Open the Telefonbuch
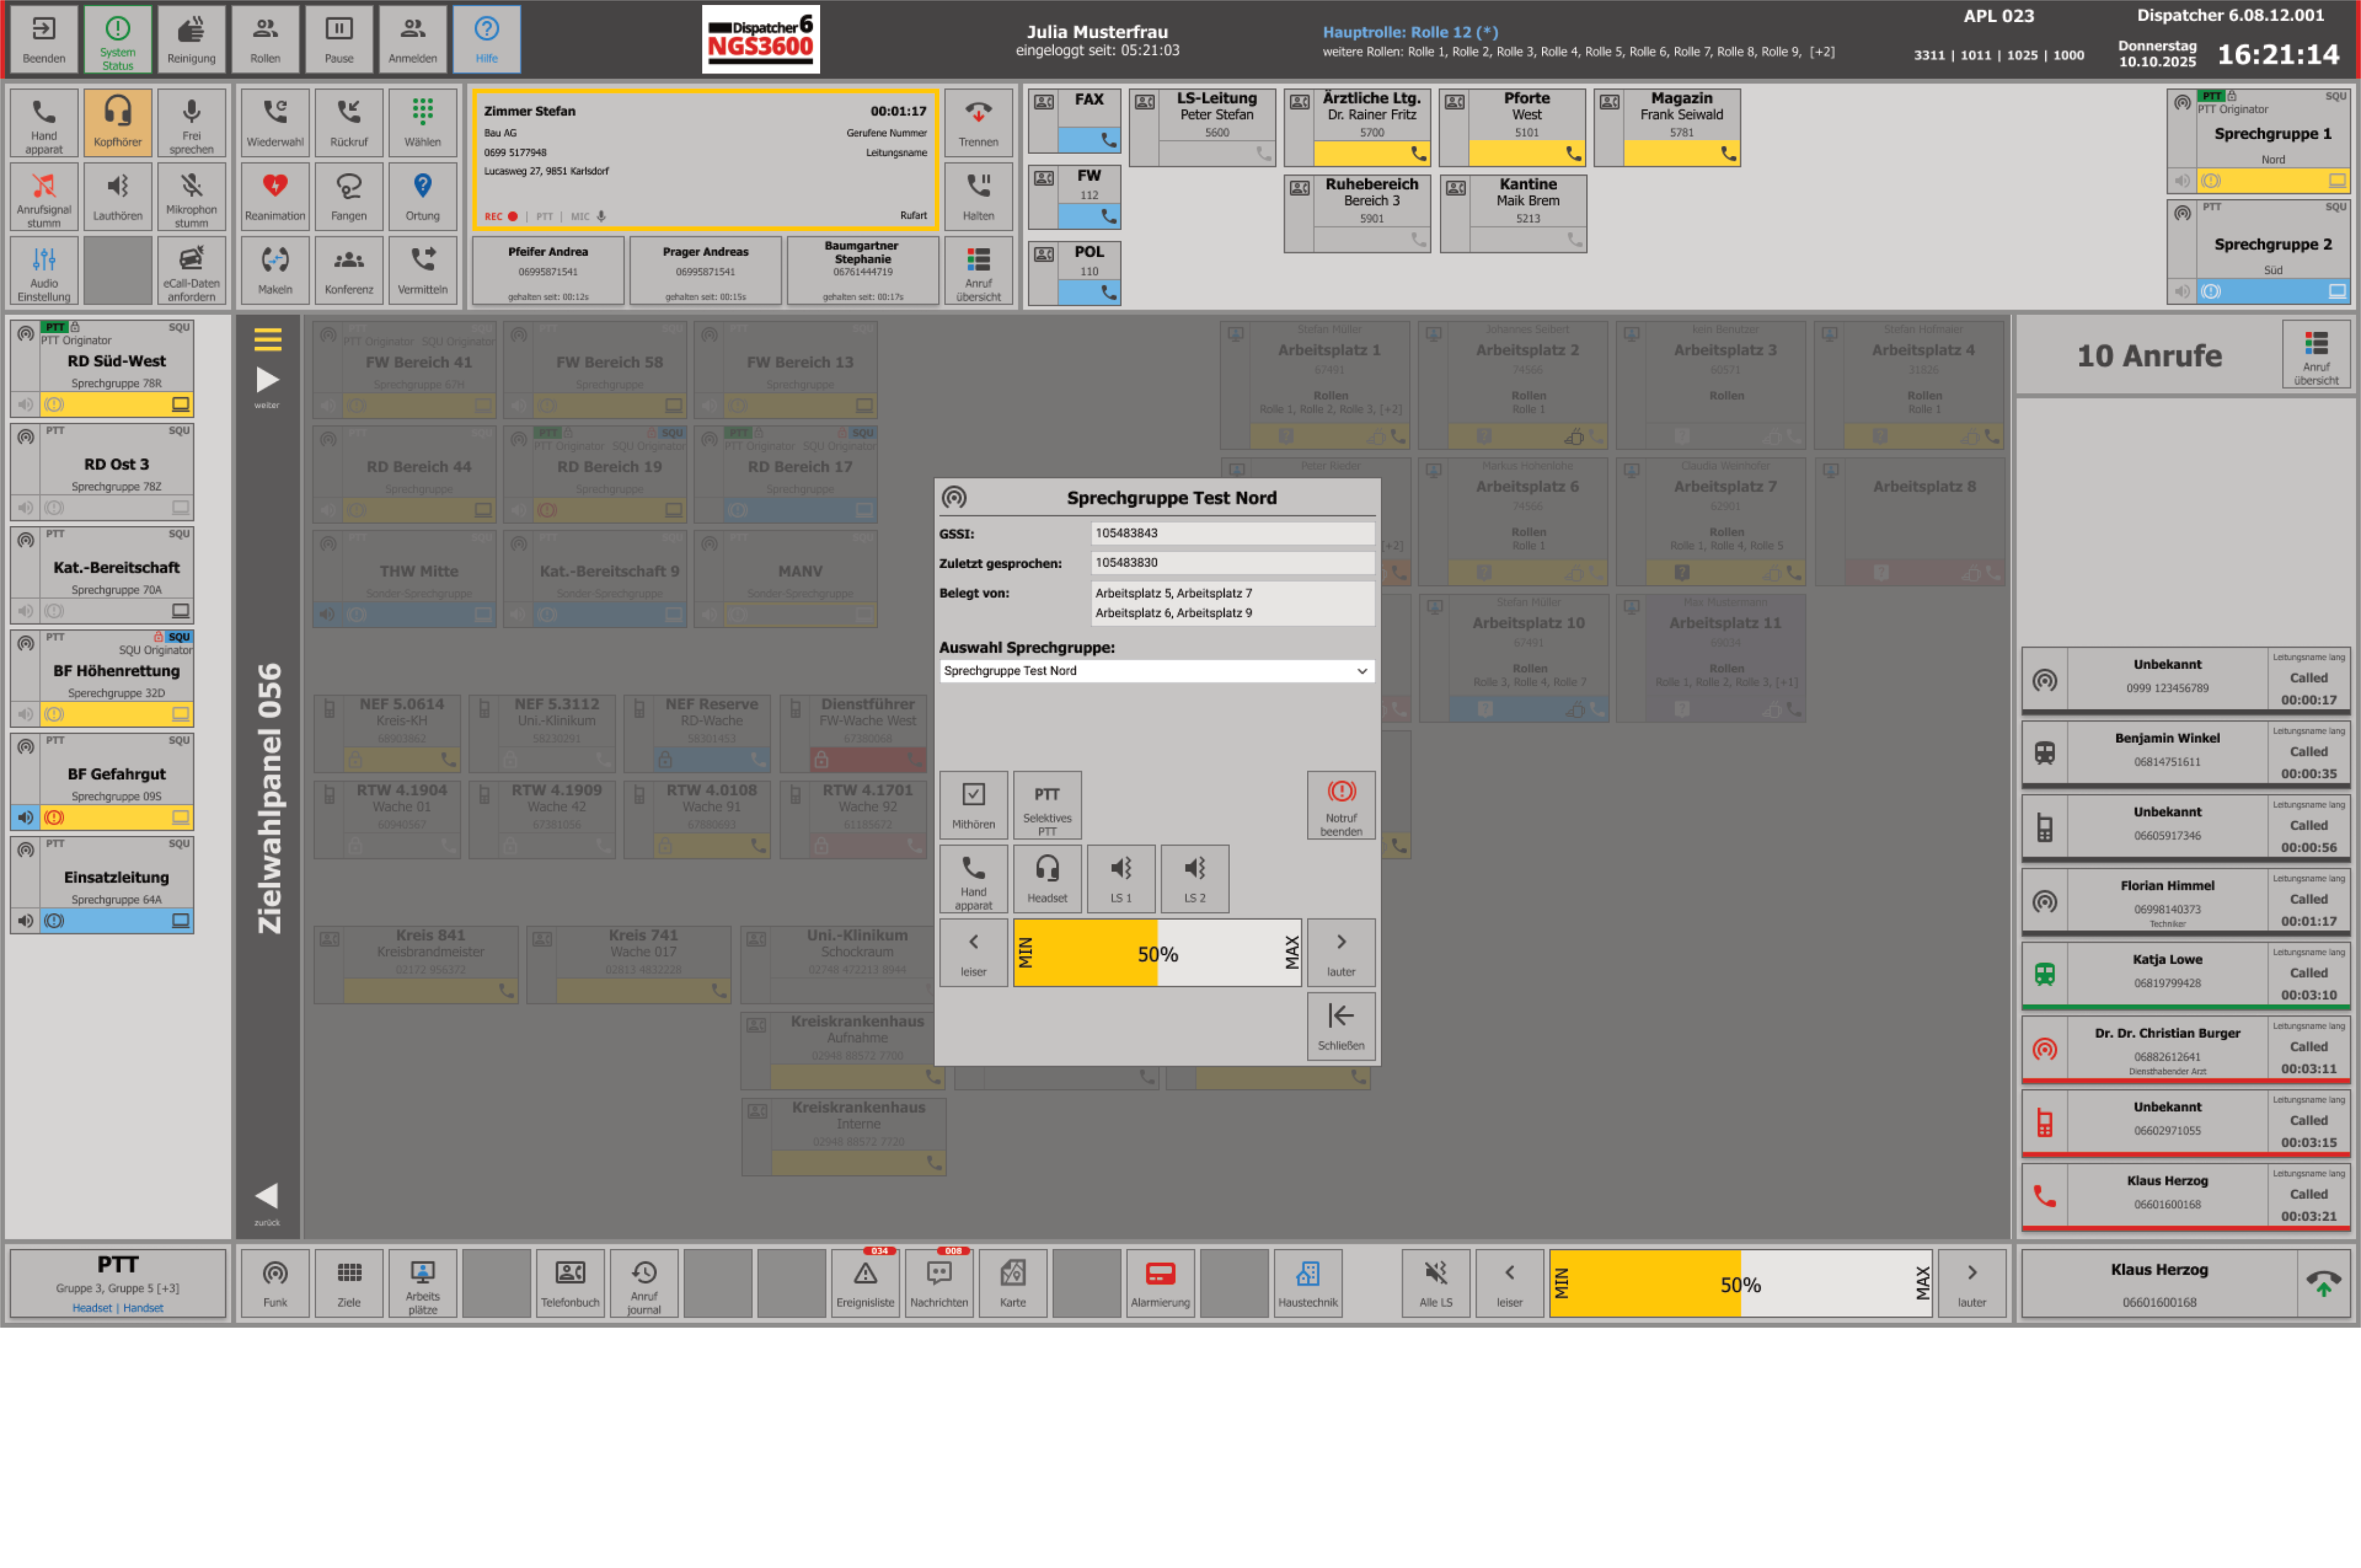Screen dimensions: 2361x1568 [x=569, y=1283]
